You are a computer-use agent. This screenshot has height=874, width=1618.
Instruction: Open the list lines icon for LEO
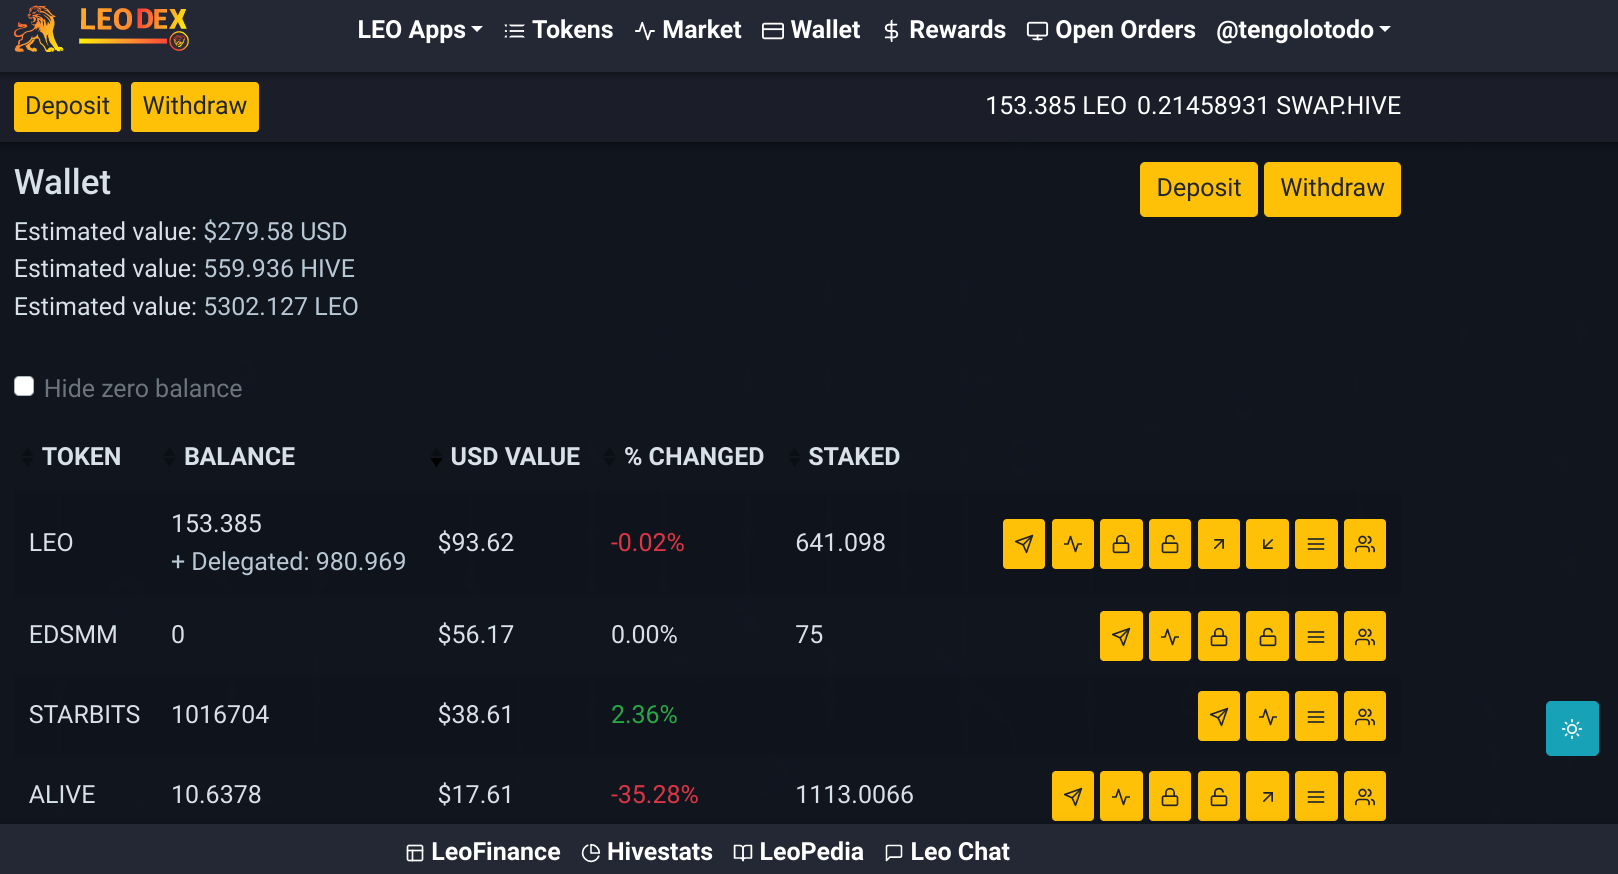tap(1316, 544)
